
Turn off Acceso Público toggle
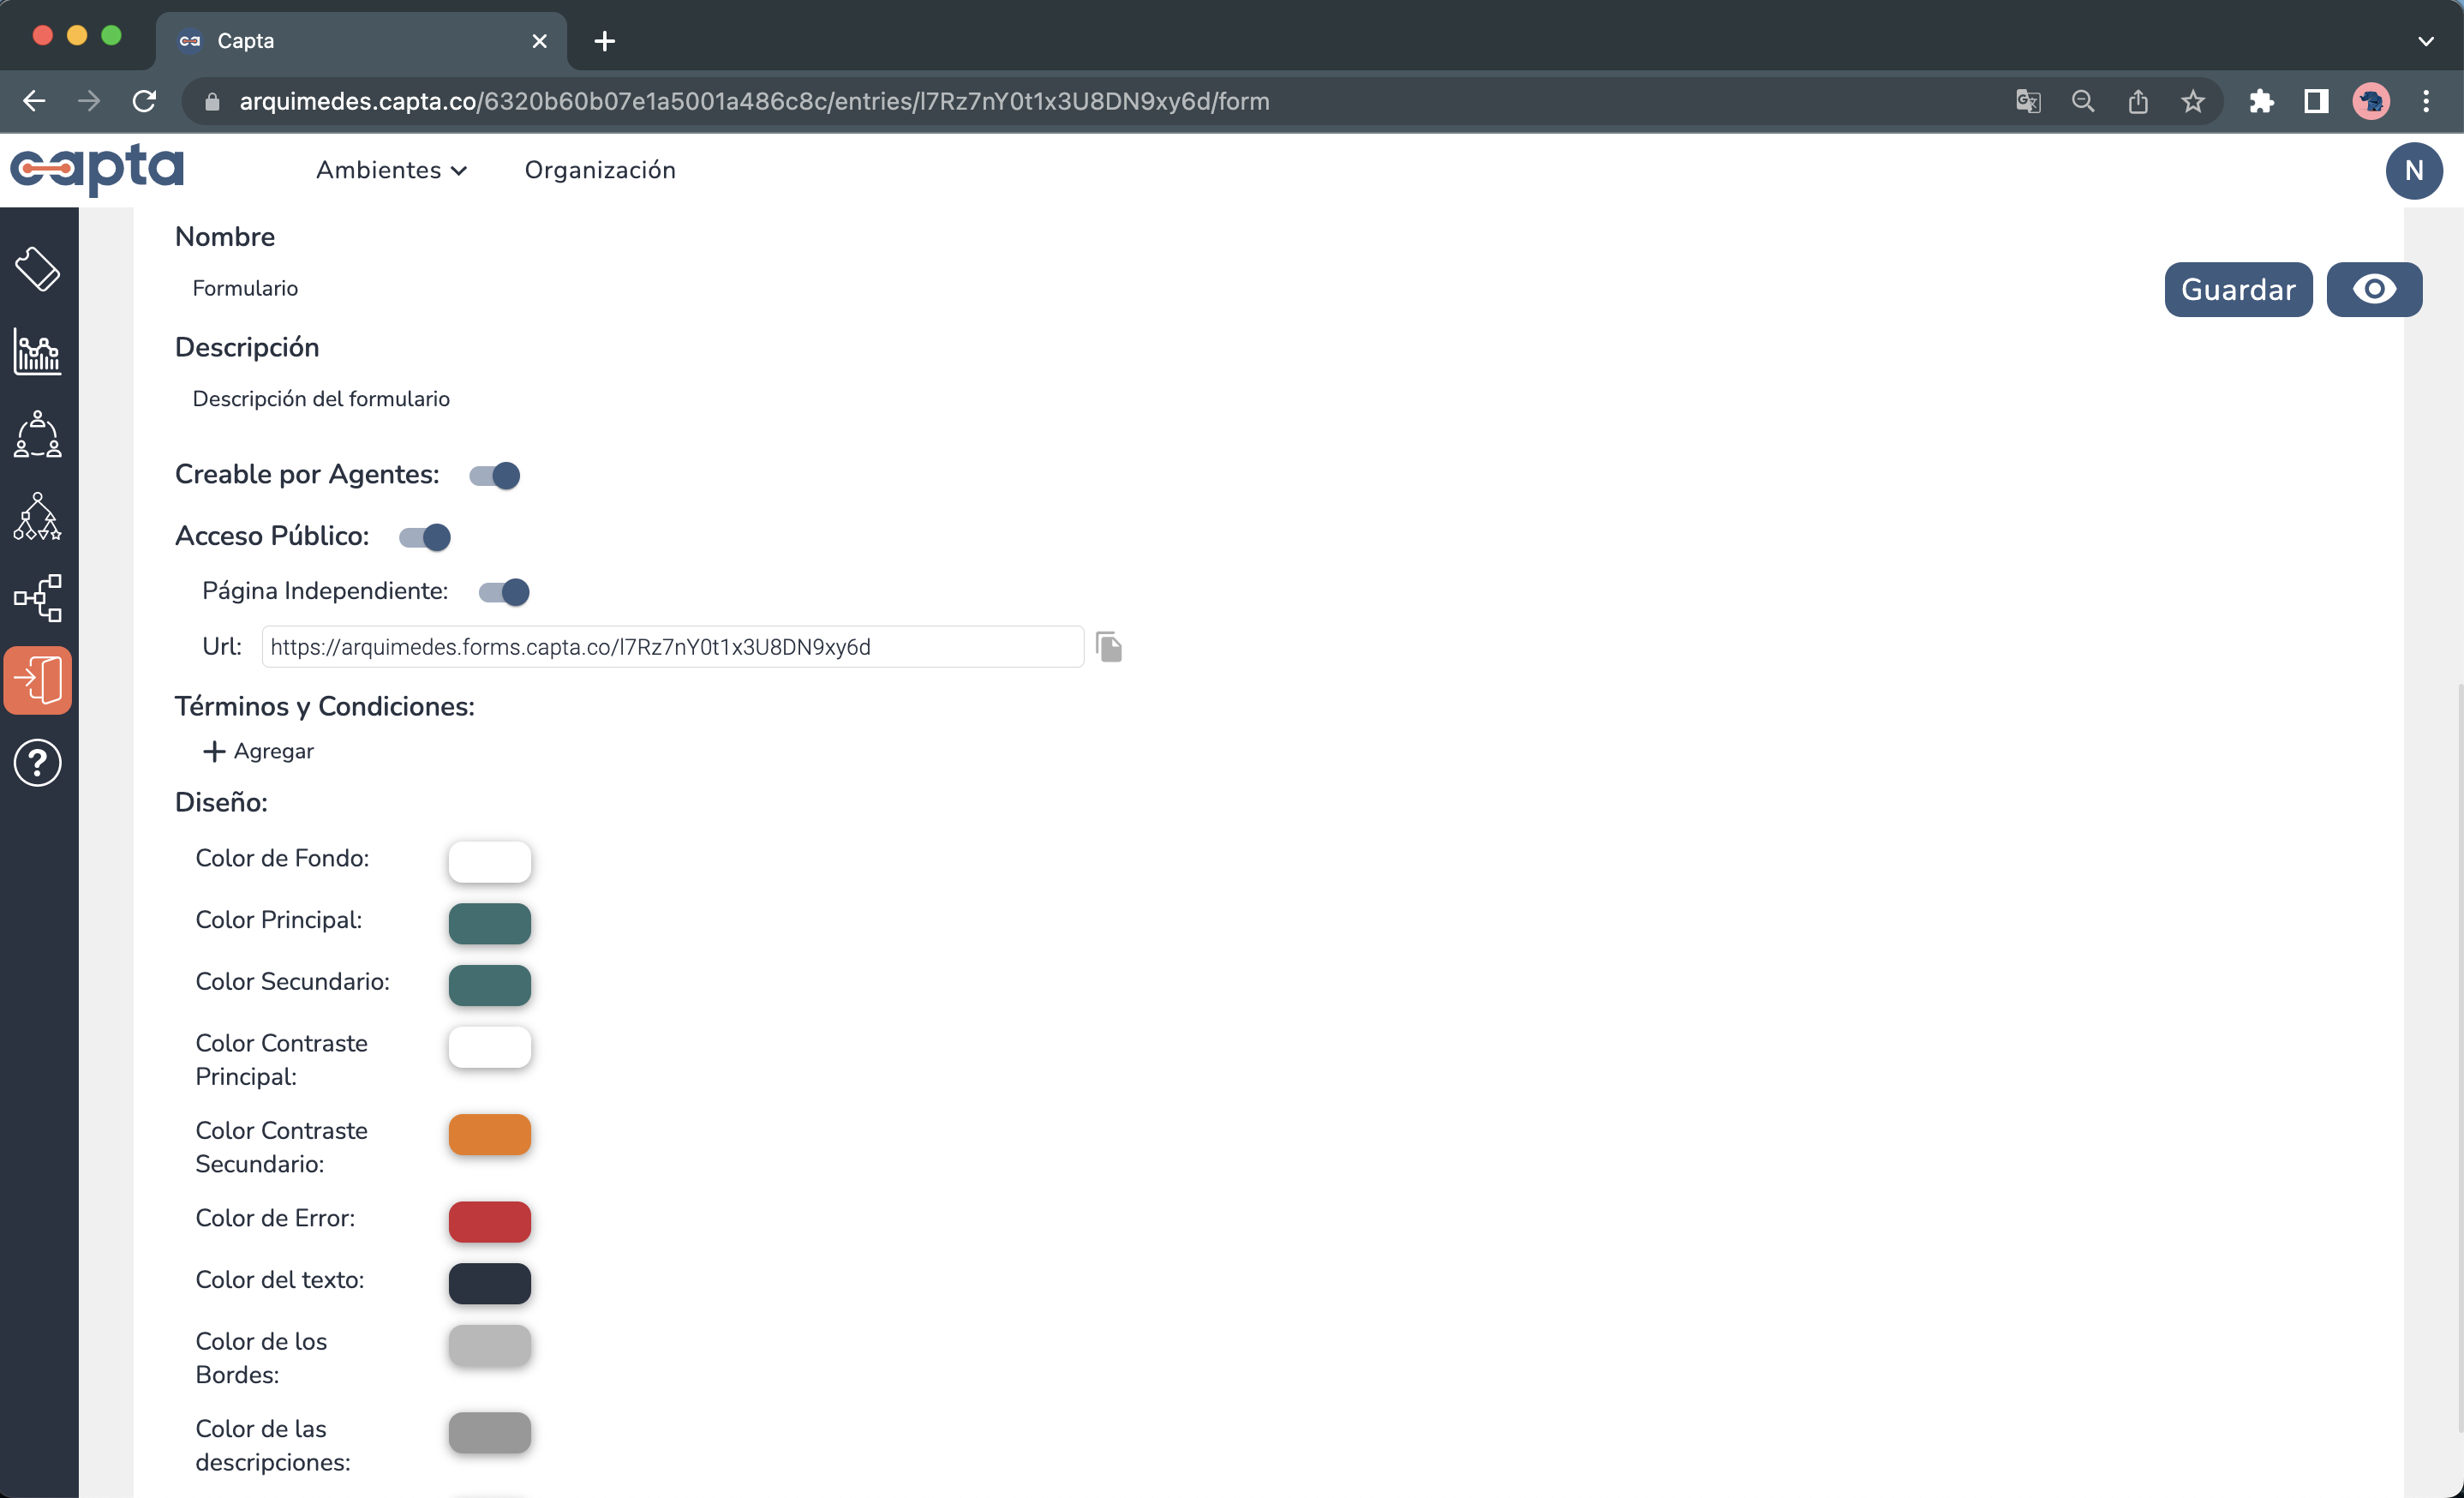424,537
